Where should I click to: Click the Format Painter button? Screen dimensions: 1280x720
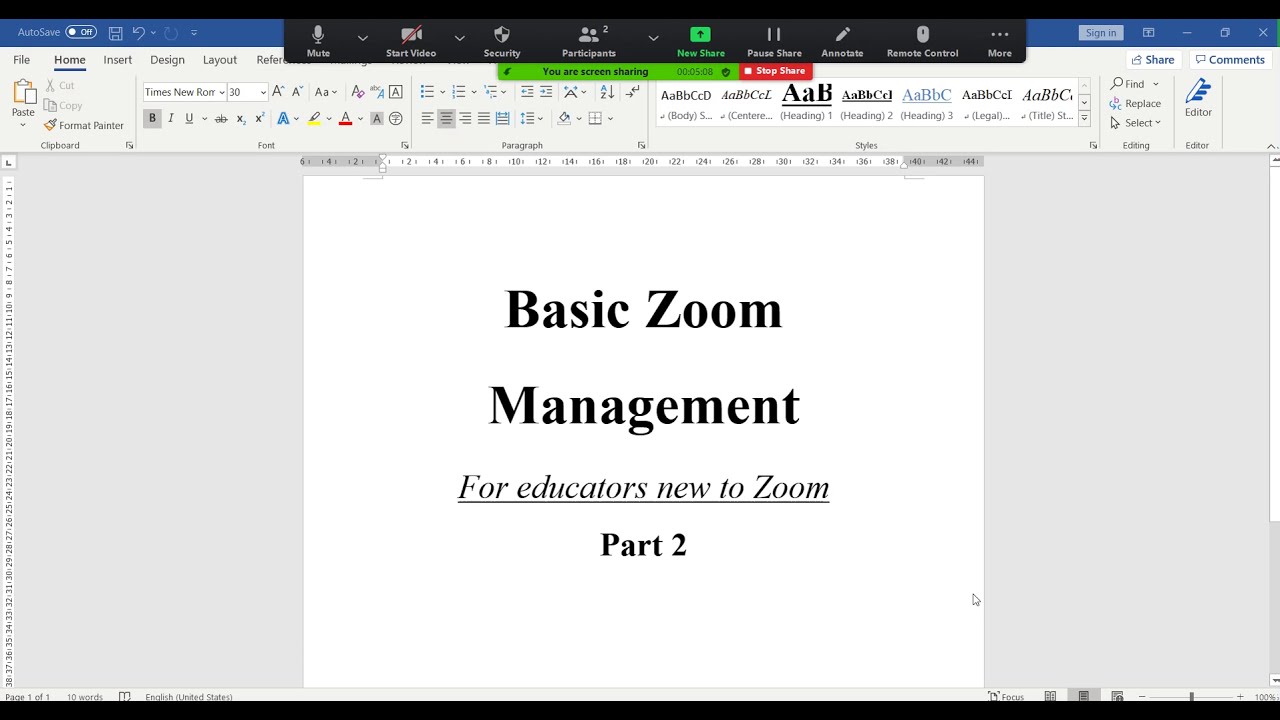(x=84, y=125)
